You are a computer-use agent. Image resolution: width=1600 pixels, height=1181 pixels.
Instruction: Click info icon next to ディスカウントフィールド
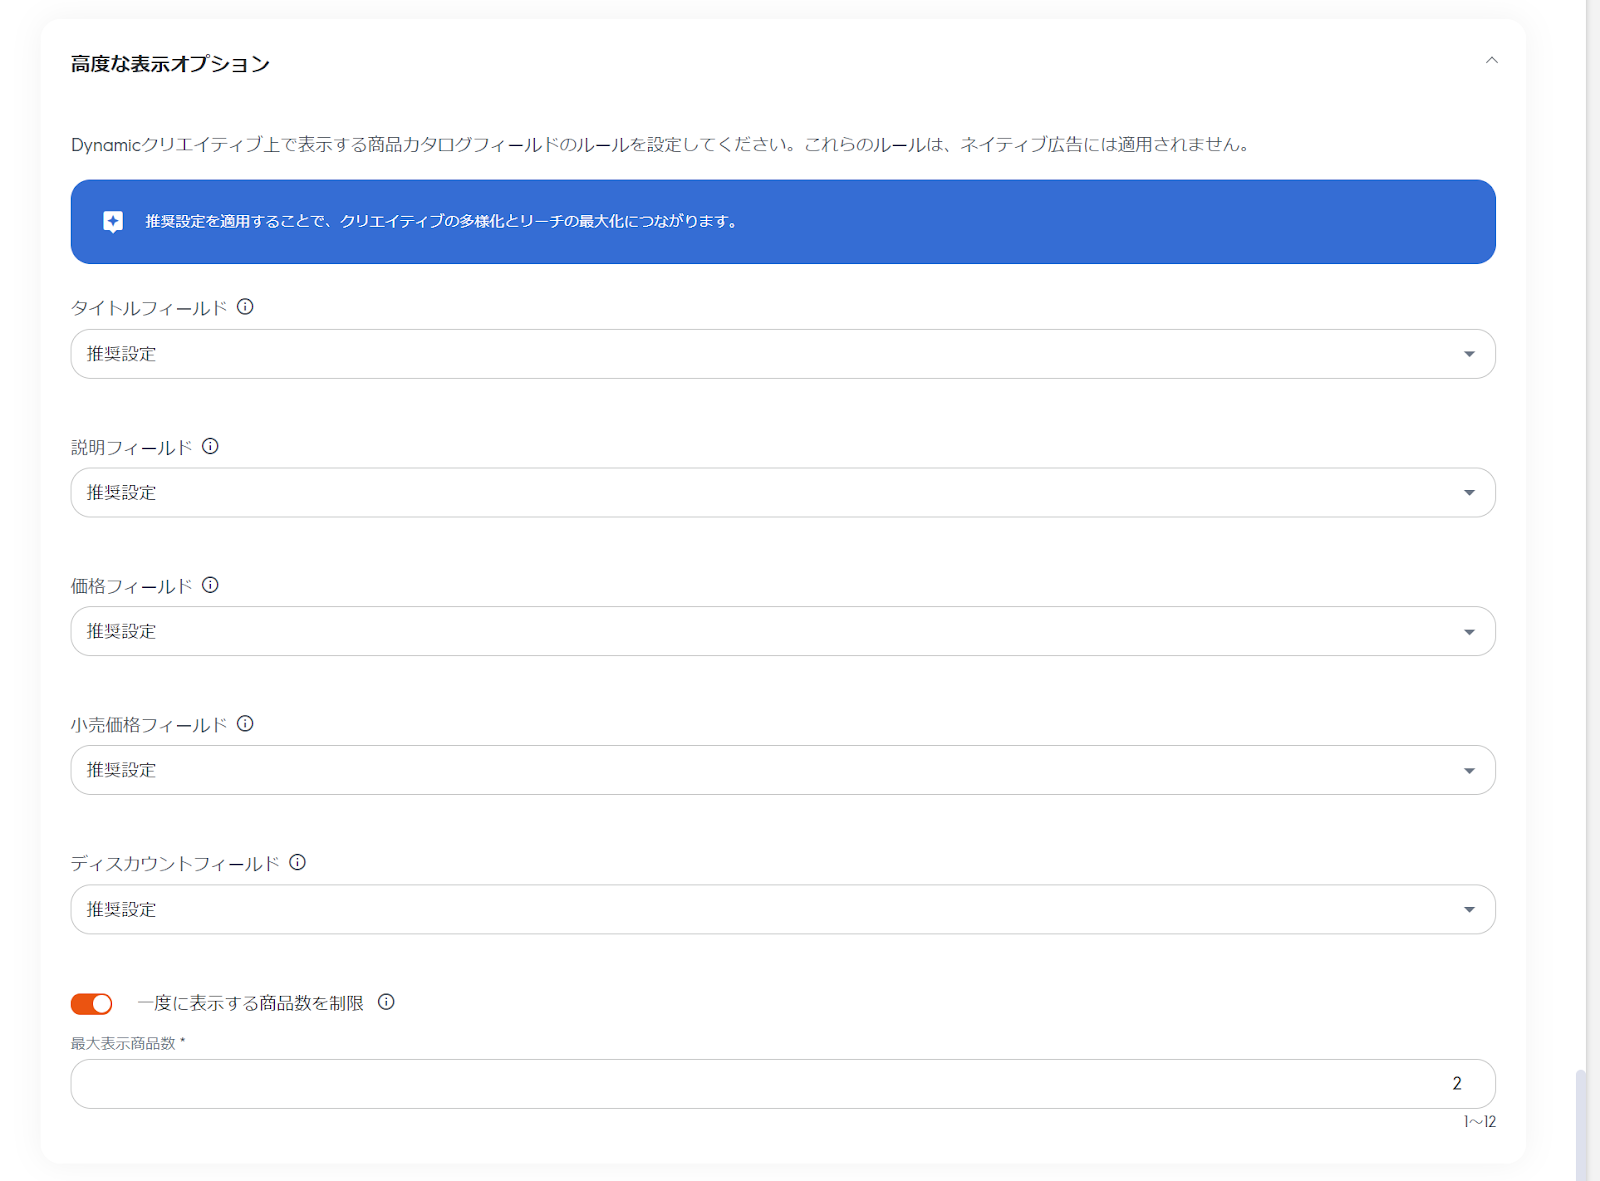tap(297, 862)
